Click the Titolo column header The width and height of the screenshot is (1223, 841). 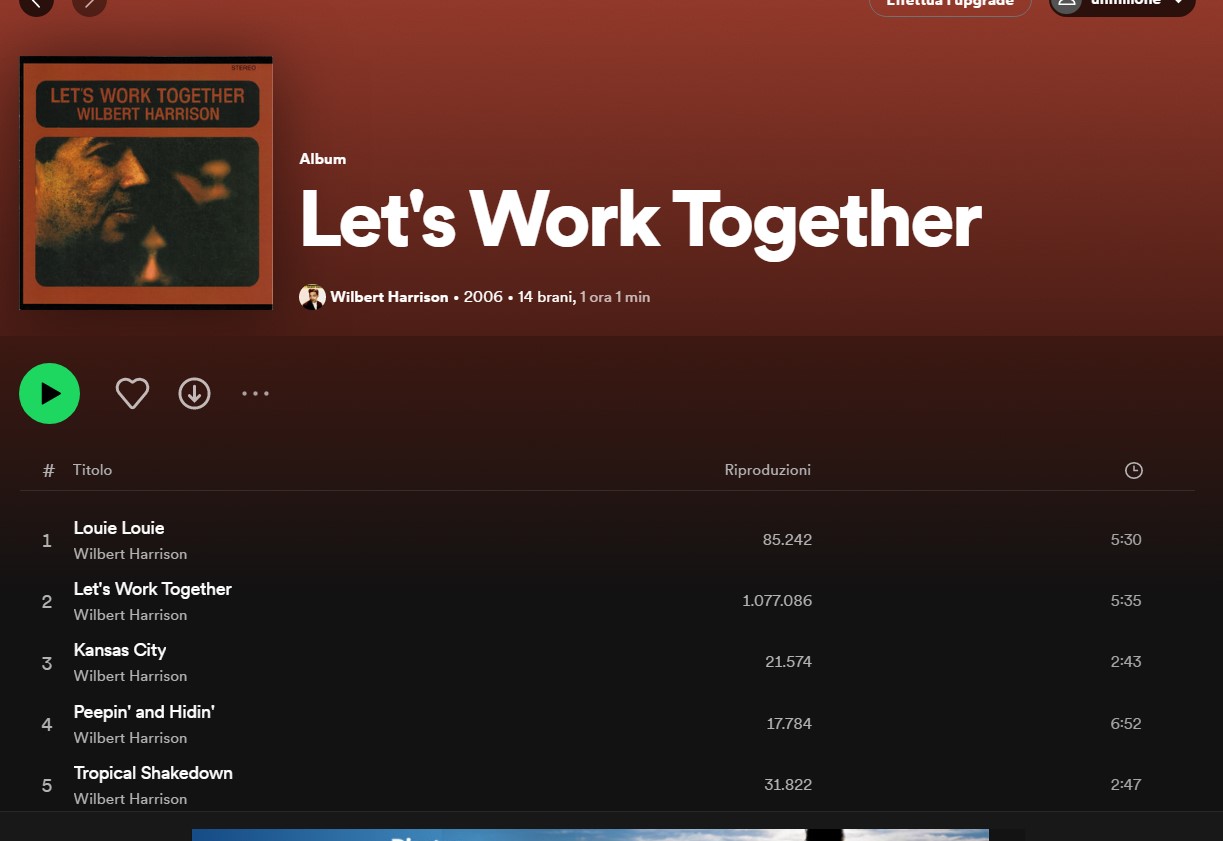pyautogui.click(x=92, y=470)
